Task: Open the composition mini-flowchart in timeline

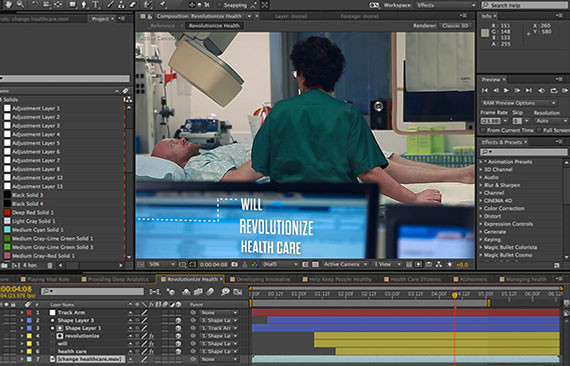Action: coord(155,291)
